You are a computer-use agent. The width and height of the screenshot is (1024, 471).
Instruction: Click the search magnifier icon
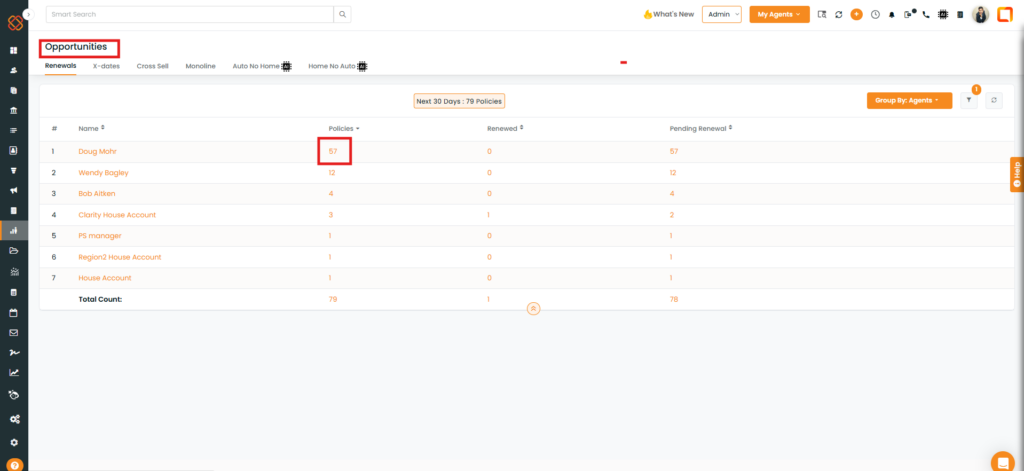(x=342, y=15)
